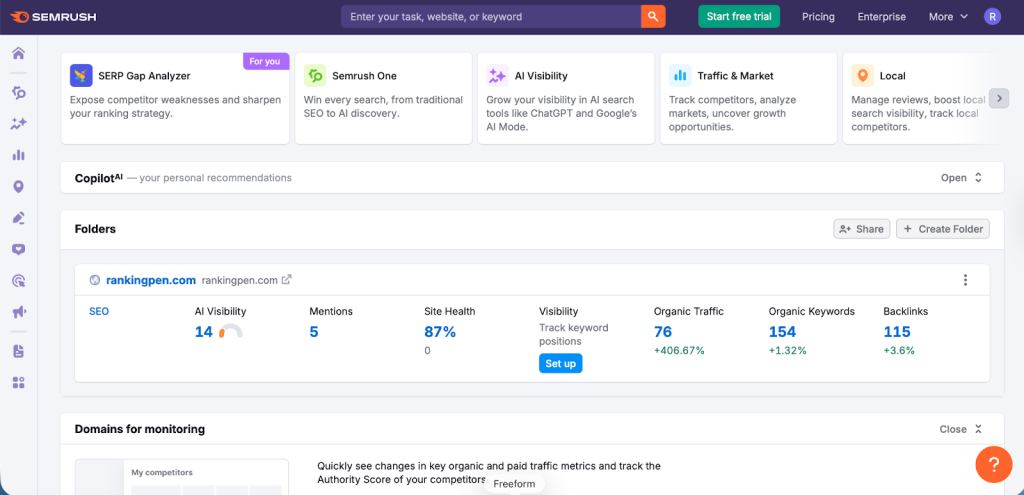Viewport: 1024px width, 495px height.
Task: Open the bar chart icon in sidebar
Action: [x=18, y=155]
